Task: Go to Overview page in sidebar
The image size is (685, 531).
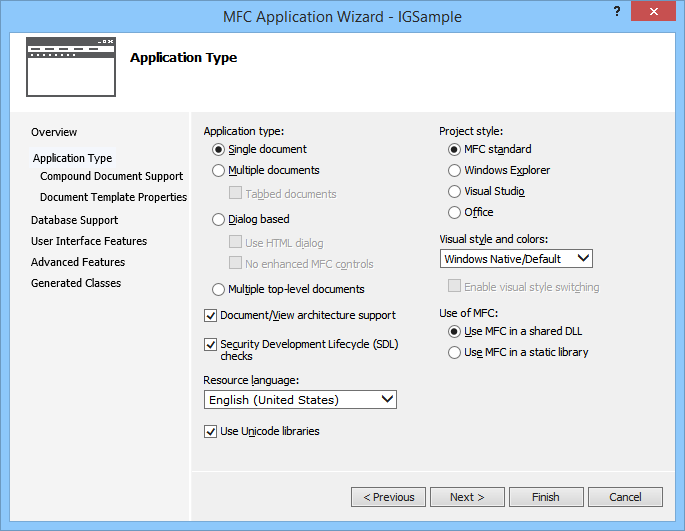Action: click(x=54, y=133)
